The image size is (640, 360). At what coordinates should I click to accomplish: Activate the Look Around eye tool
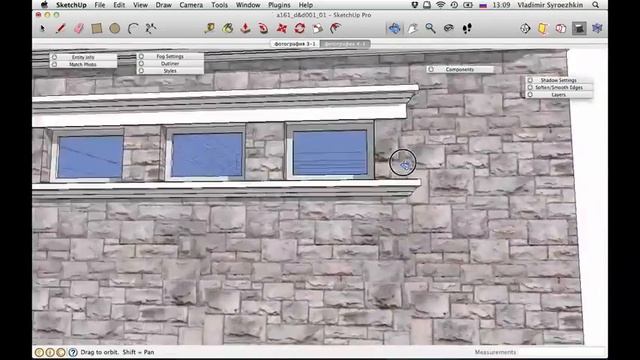click(449, 28)
